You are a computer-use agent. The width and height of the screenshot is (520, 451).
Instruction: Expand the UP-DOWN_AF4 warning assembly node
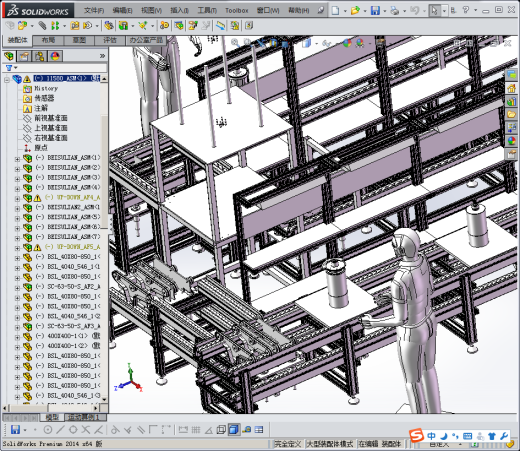coord(17,199)
